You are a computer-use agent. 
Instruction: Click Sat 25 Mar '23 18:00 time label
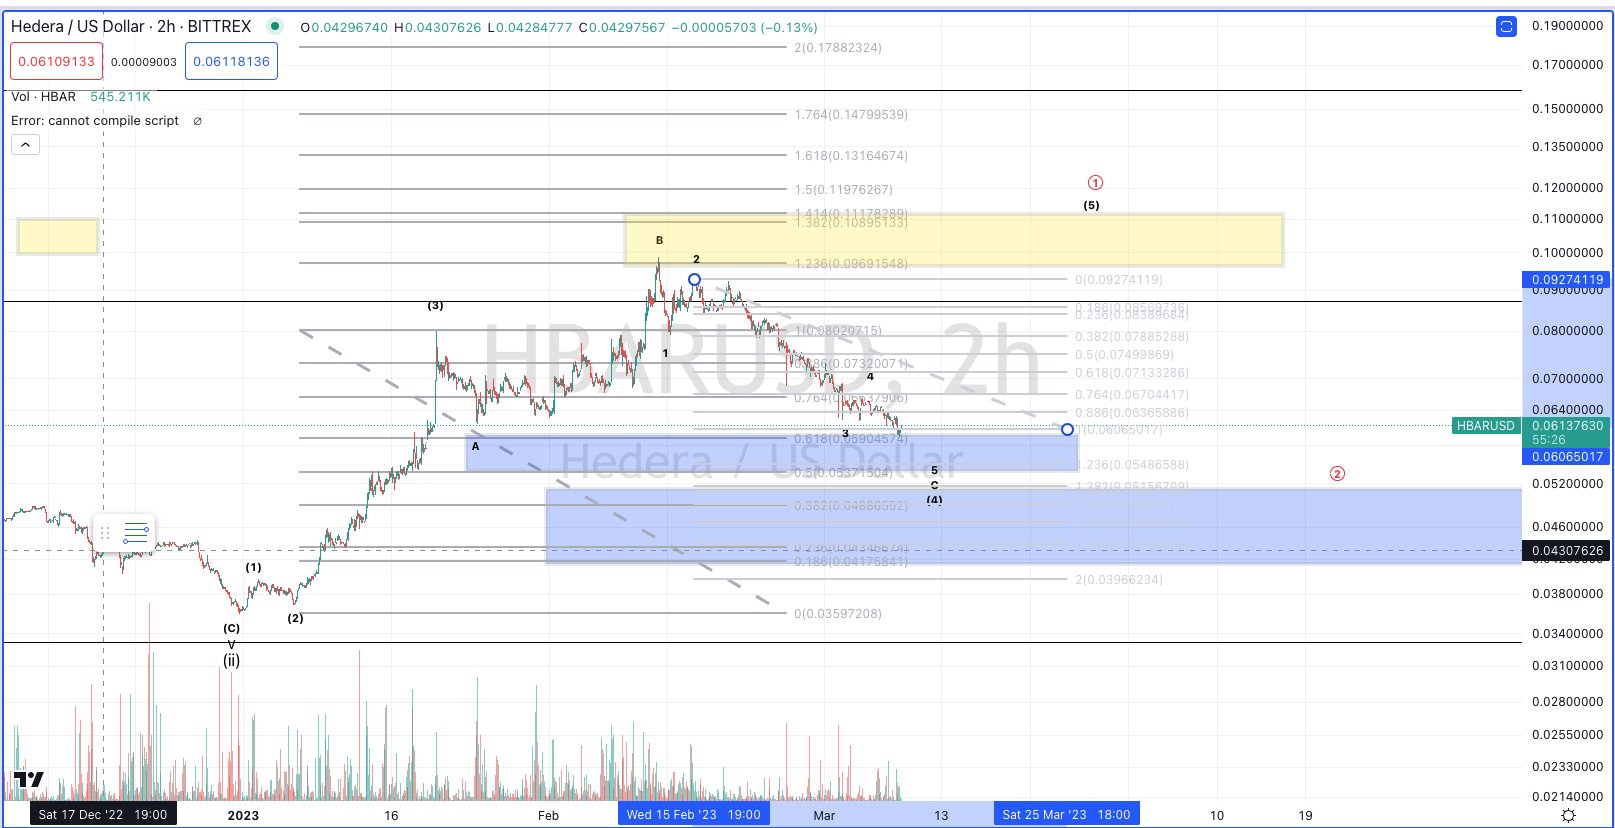coord(1066,815)
